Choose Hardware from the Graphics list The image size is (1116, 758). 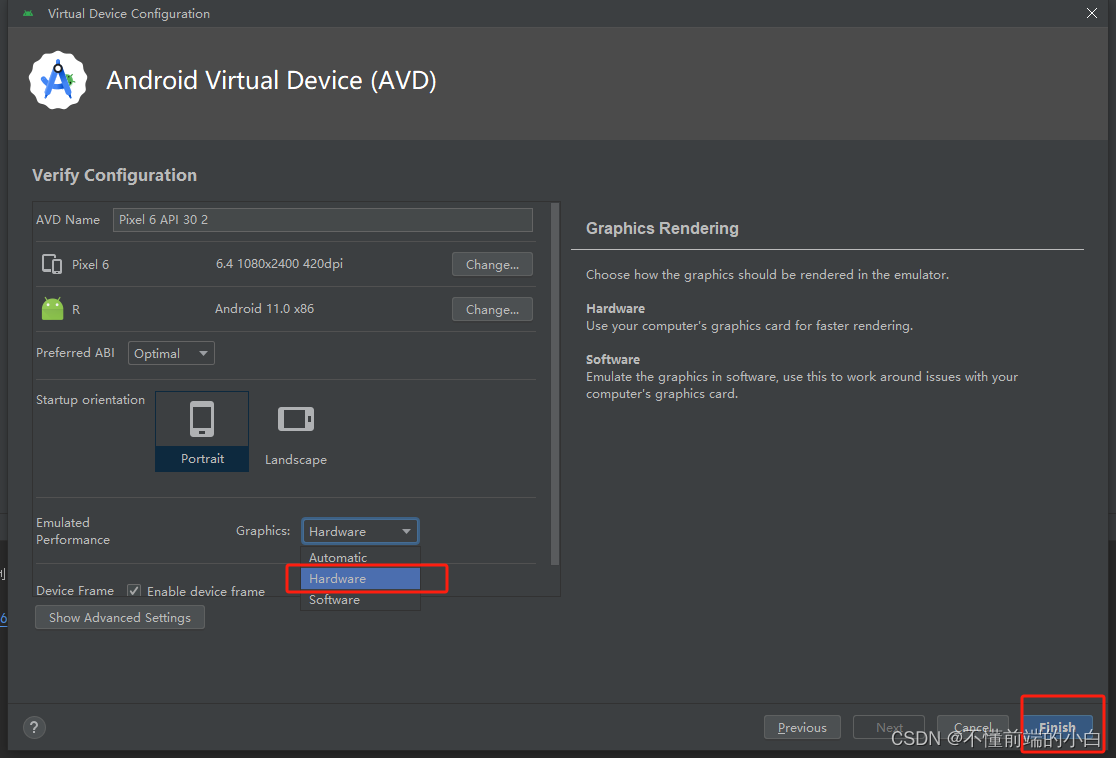pos(360,579)
